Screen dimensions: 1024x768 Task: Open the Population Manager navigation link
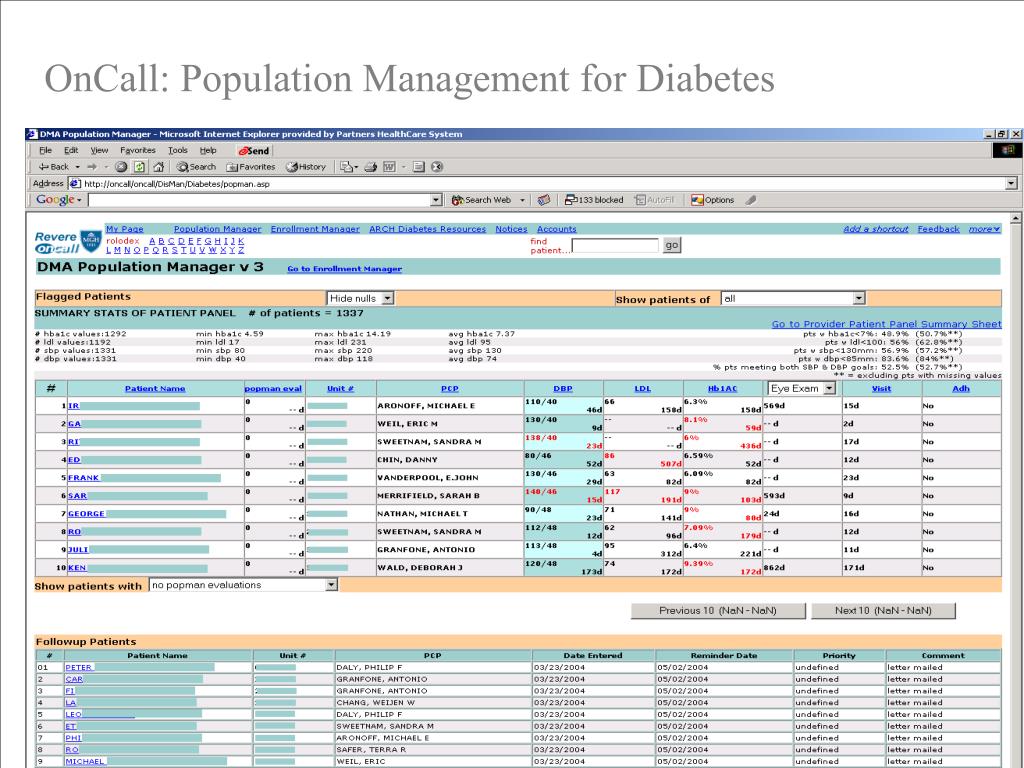point(217,229)
